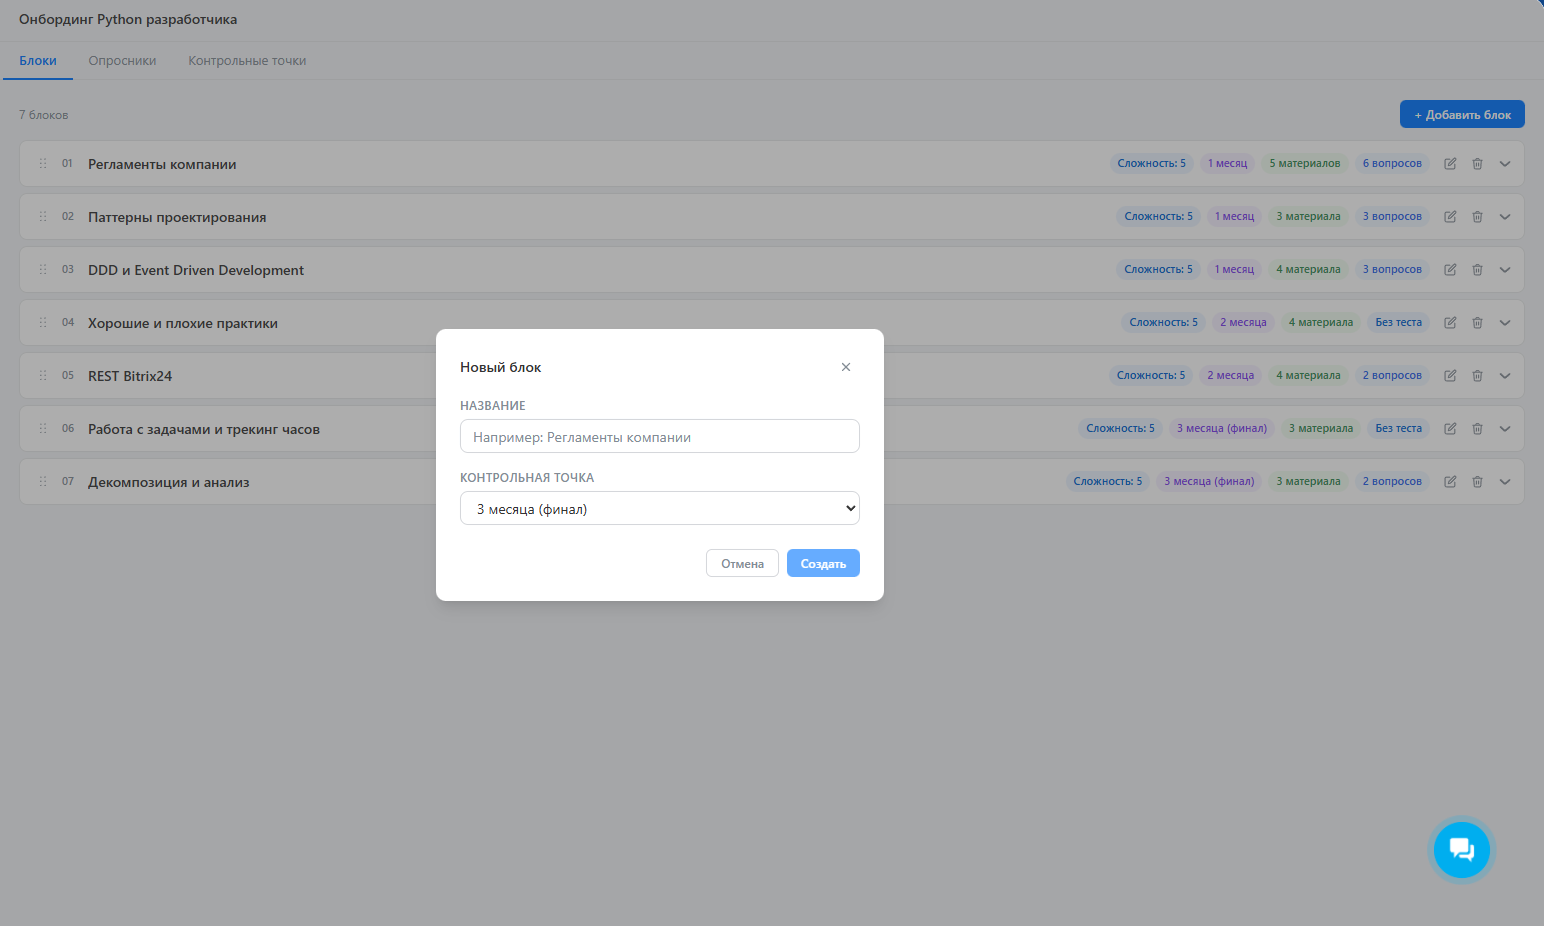1544x926 pixels.
Task: Expand the Регламенты компании block chevron
Action: tap(1504, 164)
